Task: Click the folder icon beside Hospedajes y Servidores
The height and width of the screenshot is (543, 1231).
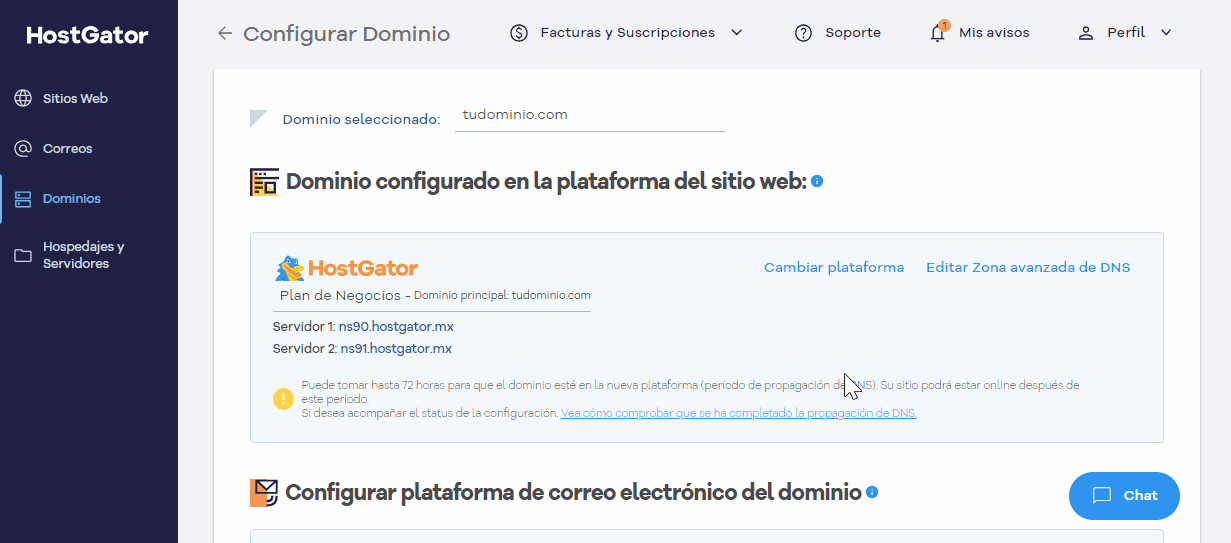Action: pos(23,255)
